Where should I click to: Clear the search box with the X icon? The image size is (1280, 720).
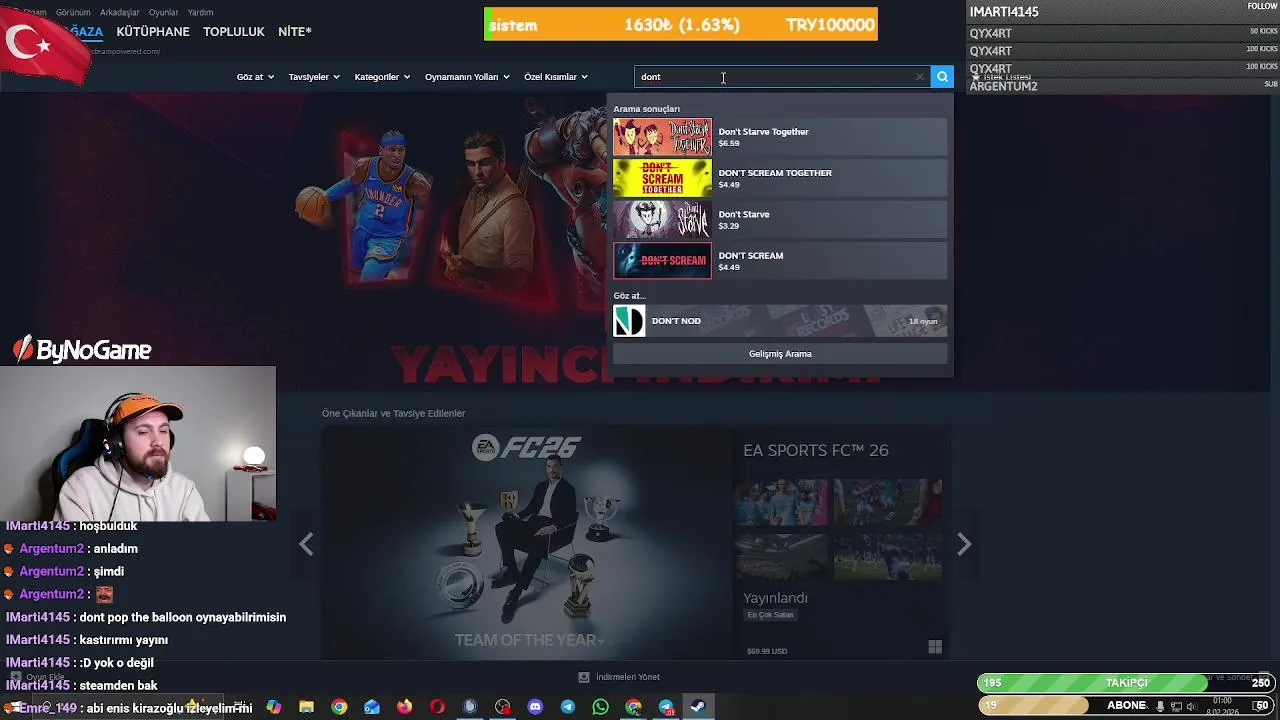(x=920, y=77)
